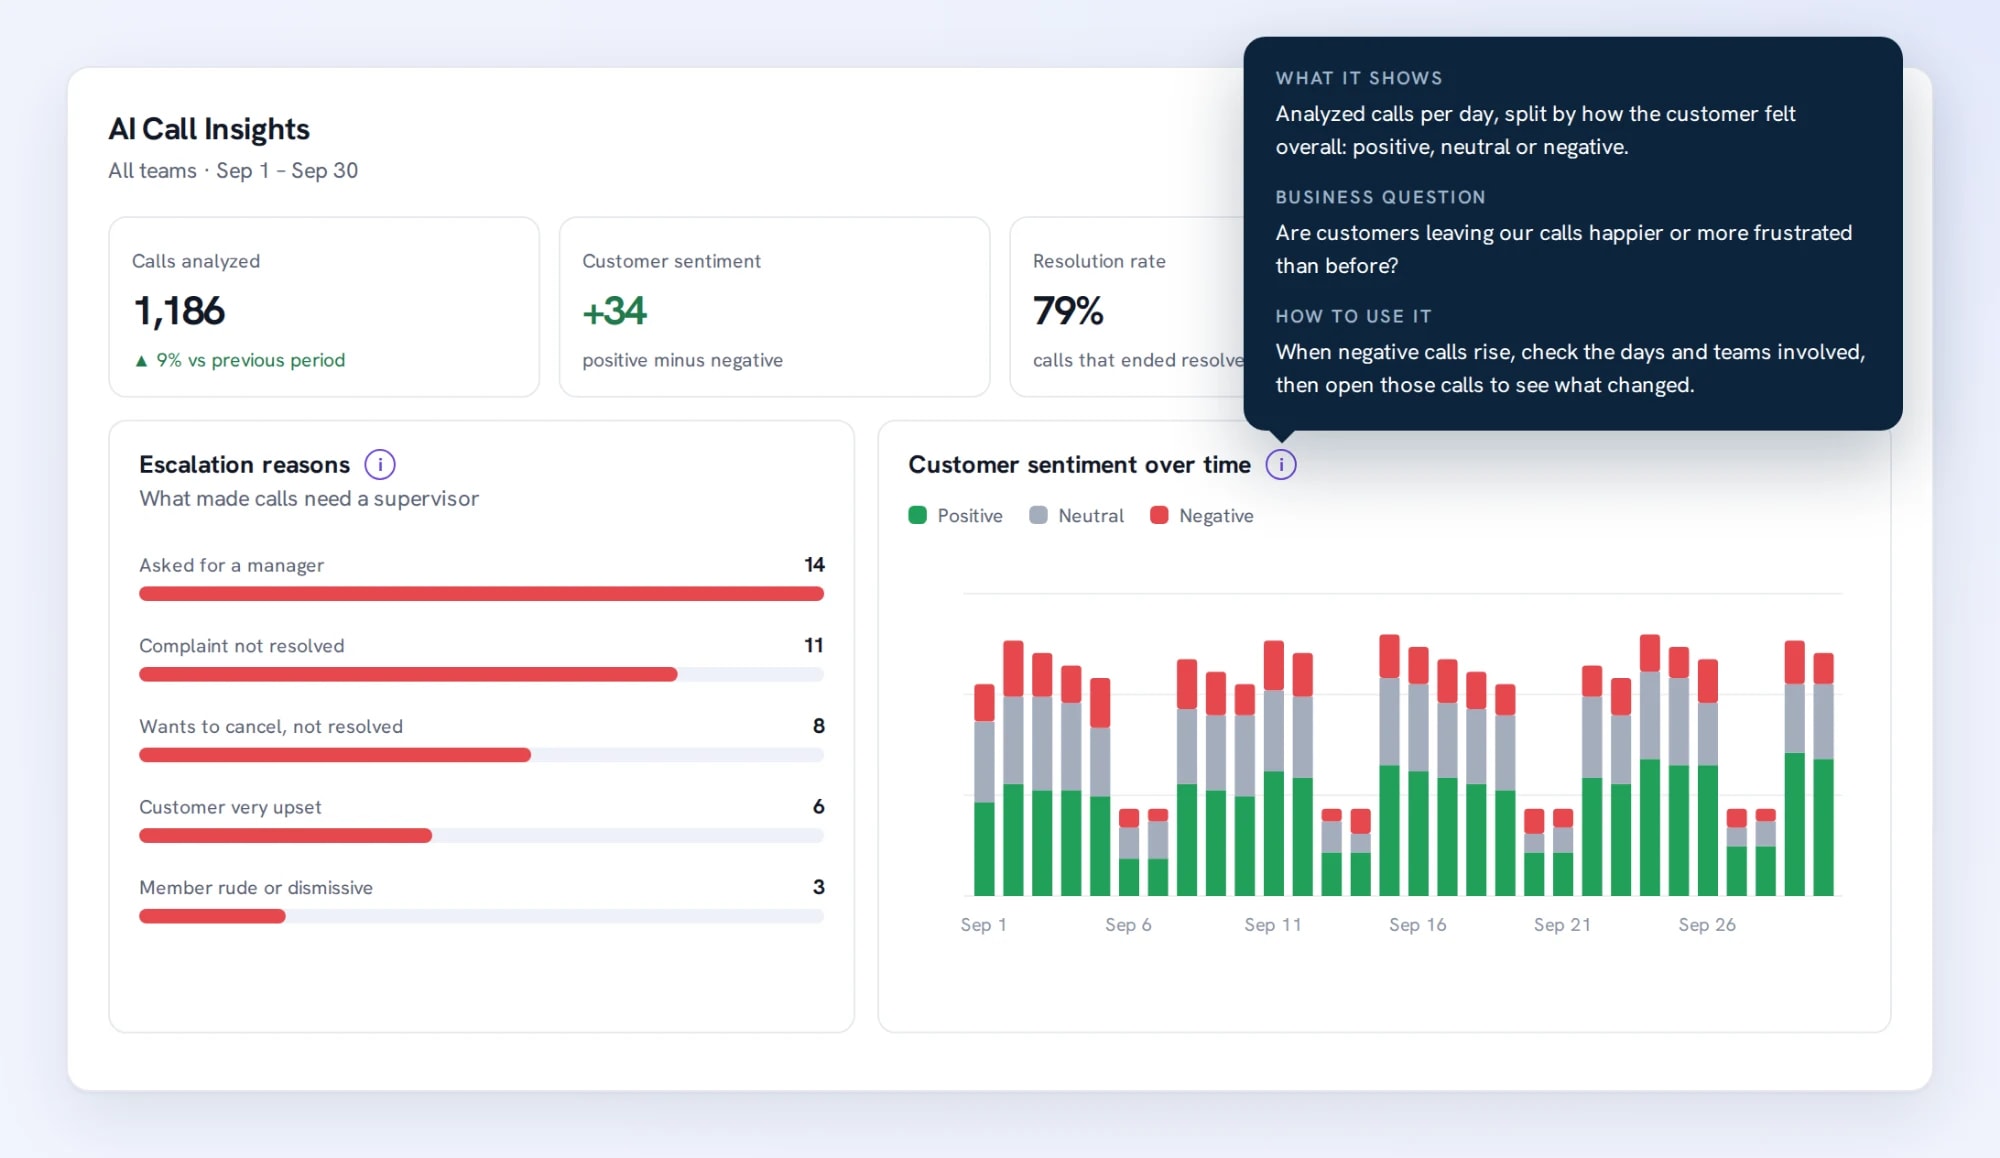
Task: Click the green up-triangle trend indicator
Action: coord(141,360)
